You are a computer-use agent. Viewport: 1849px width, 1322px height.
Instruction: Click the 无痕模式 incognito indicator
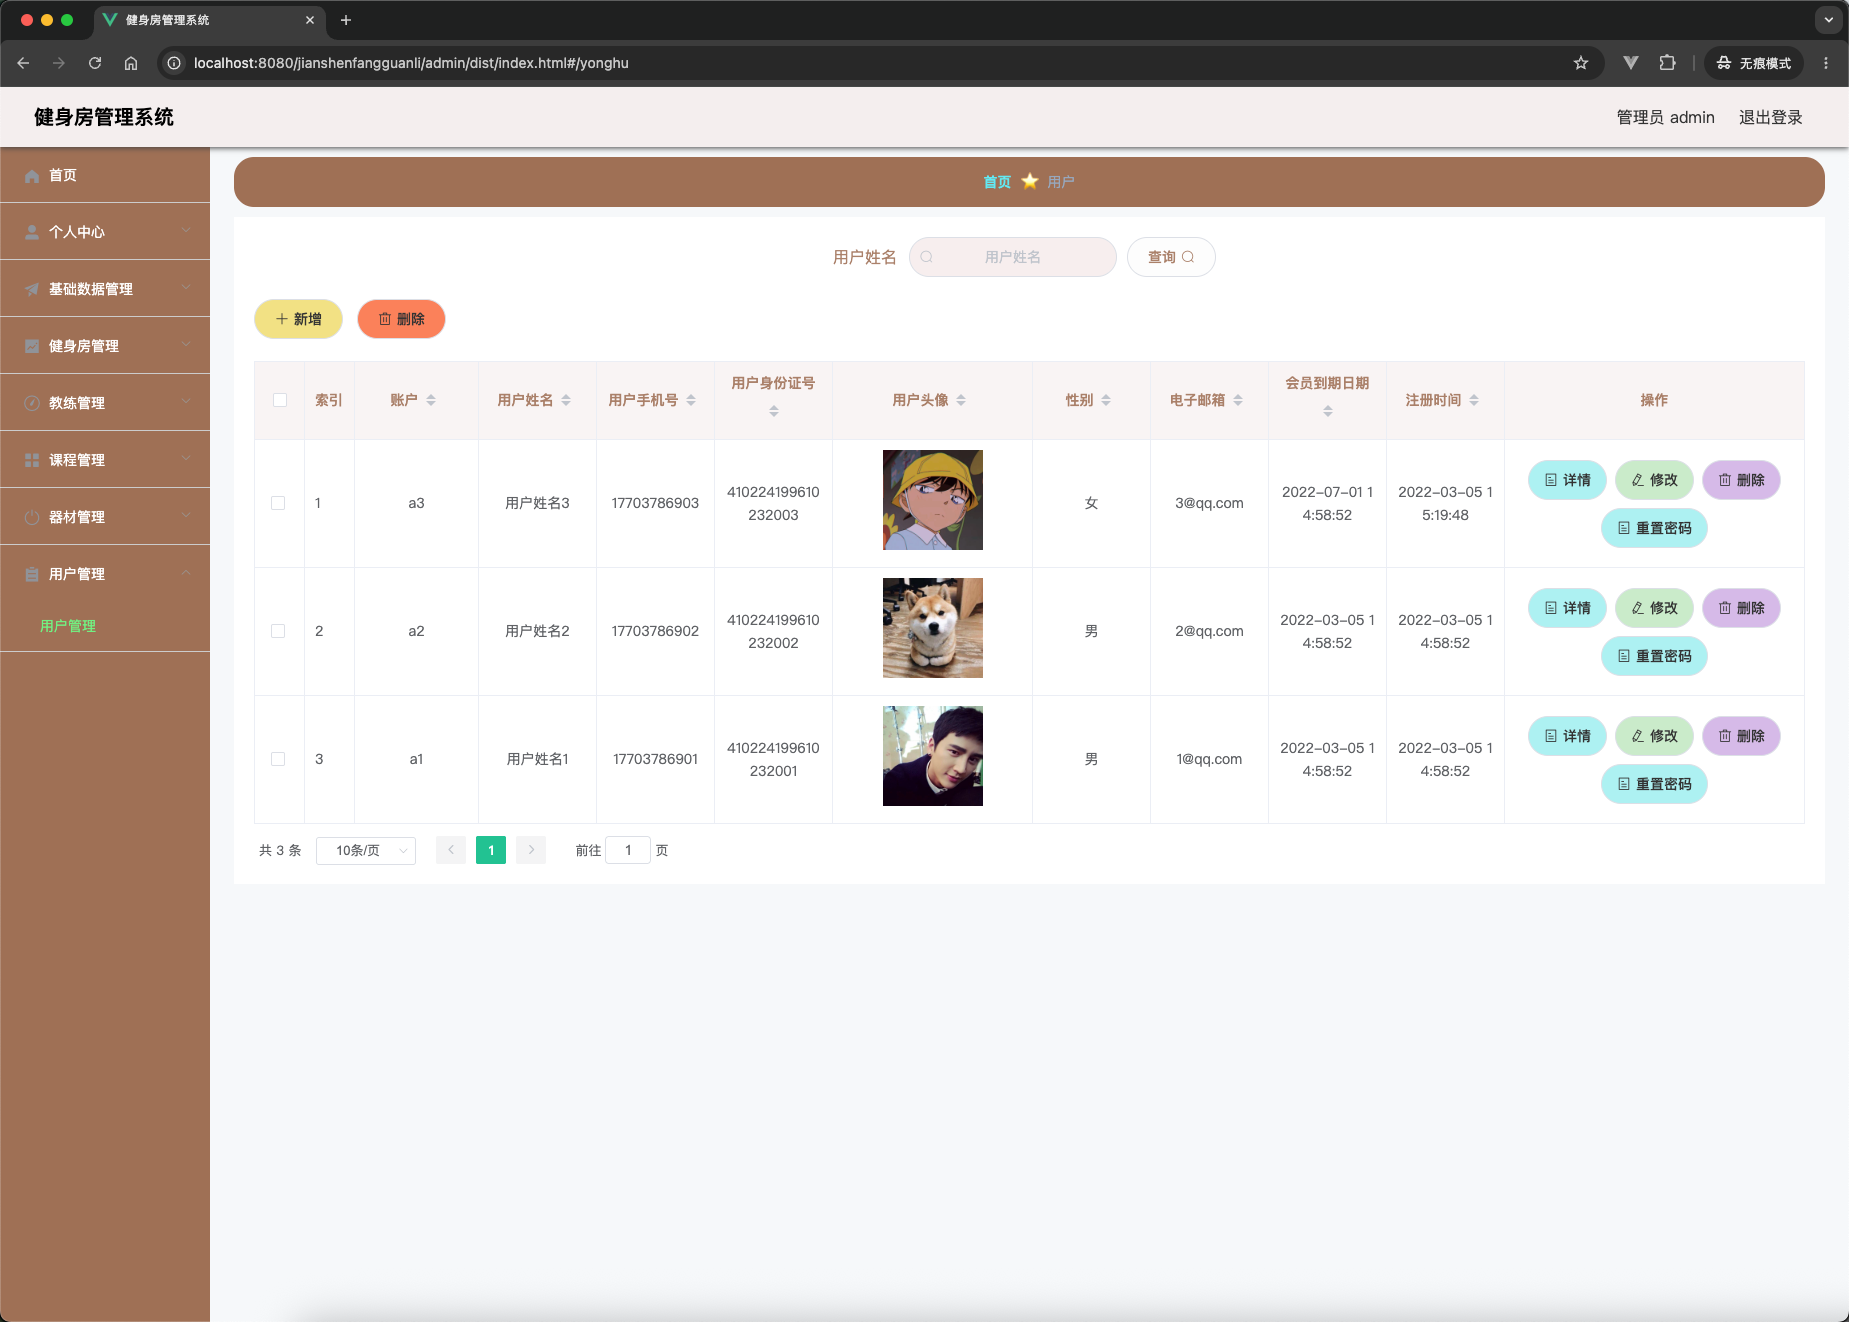click(1754, 63)
